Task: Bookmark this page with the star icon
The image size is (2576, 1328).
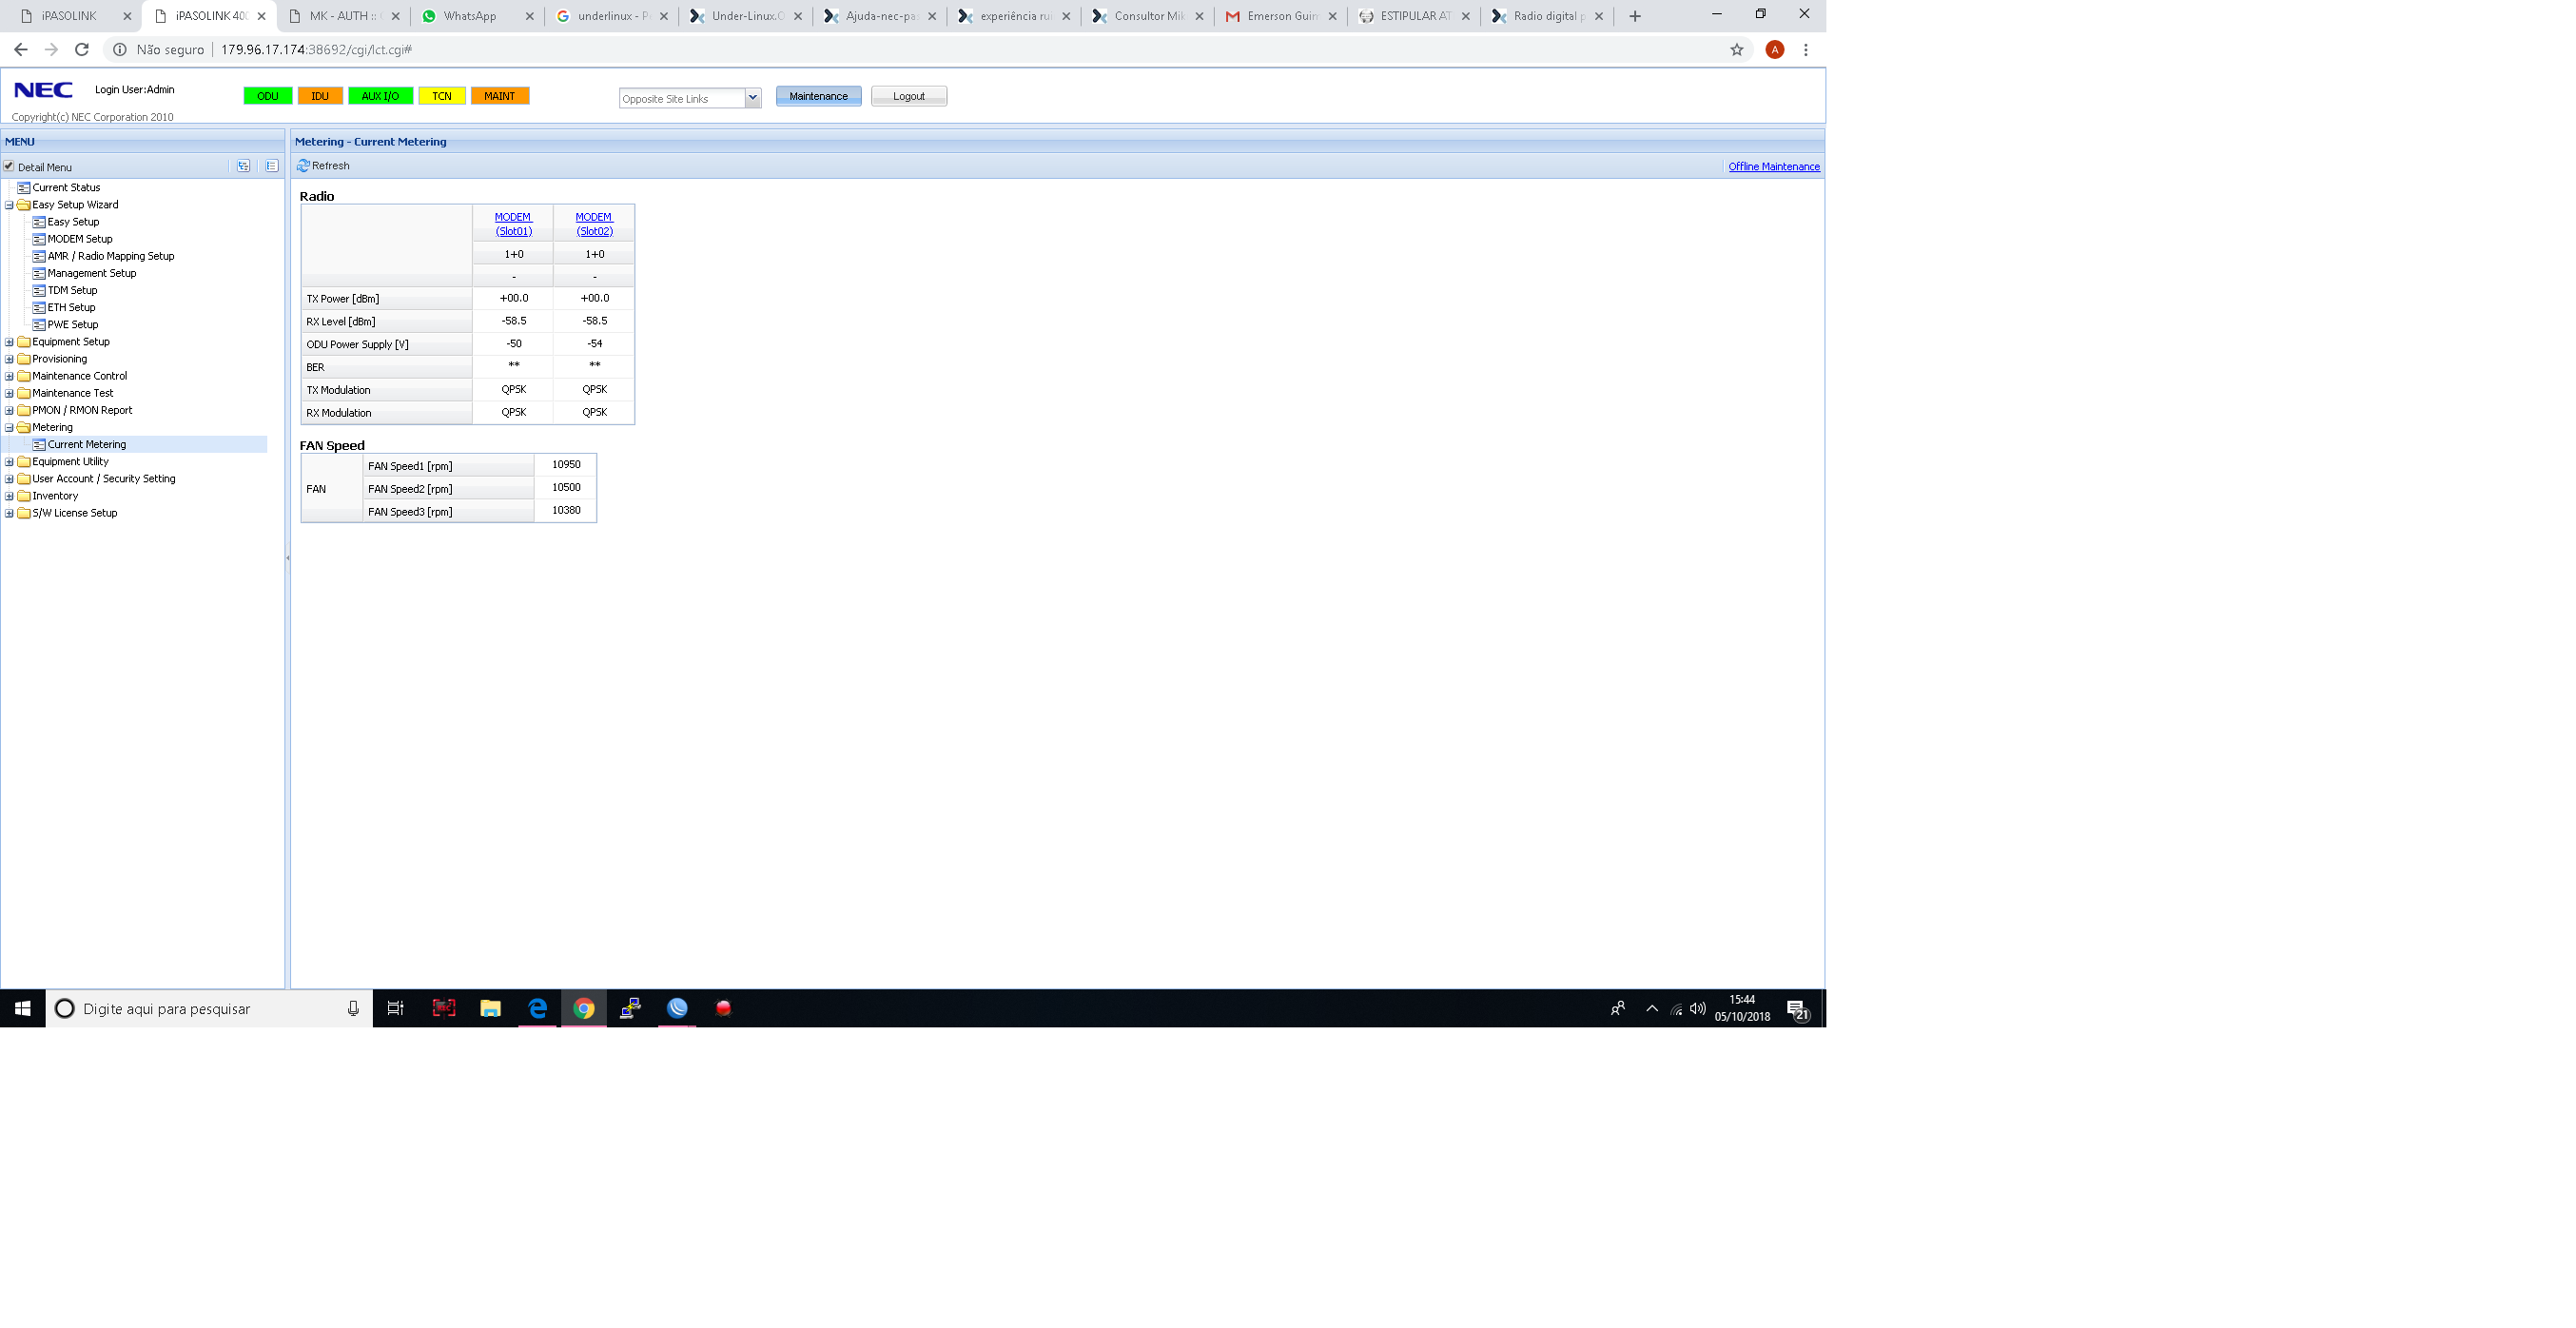Action: (x=1736, y=50)
